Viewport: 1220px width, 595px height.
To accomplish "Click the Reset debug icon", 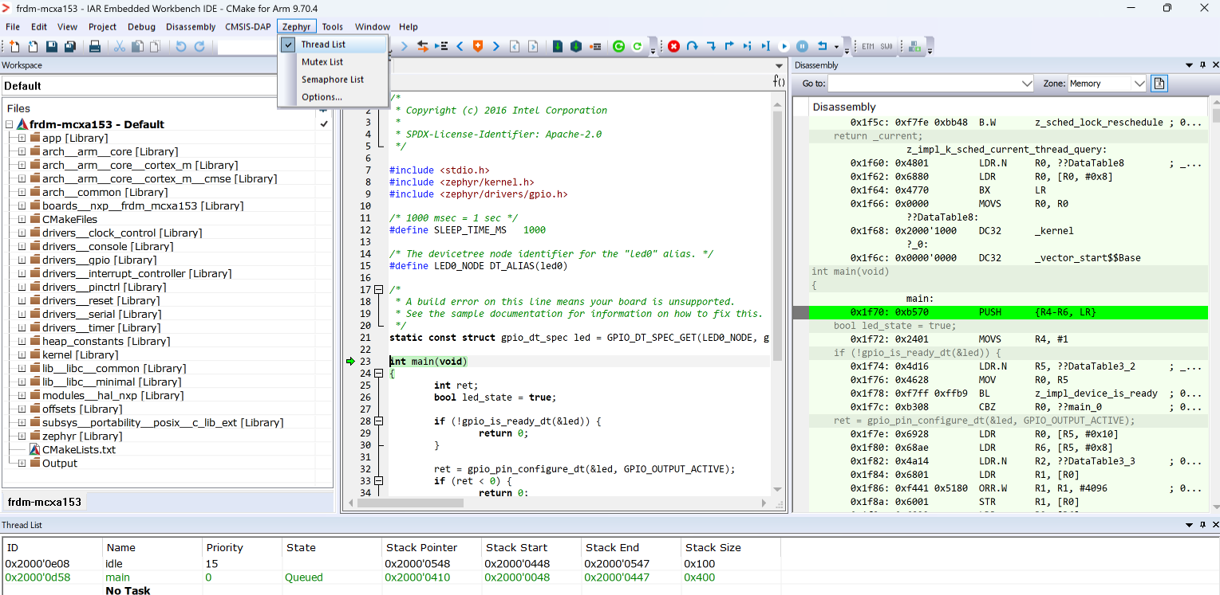I will (822, 46).
